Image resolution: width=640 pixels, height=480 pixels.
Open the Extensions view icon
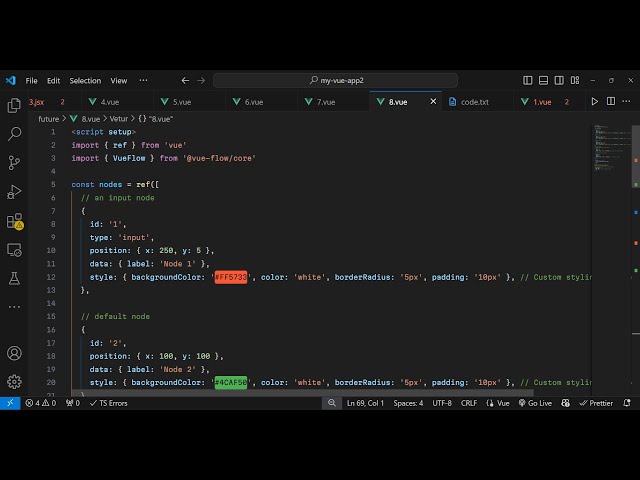pos(14,221)
